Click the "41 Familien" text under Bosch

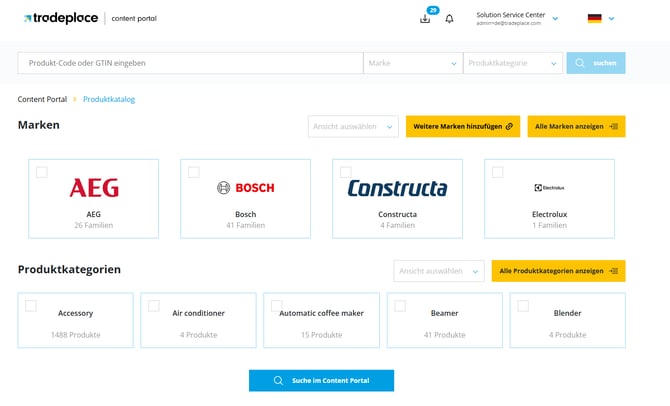246,225
